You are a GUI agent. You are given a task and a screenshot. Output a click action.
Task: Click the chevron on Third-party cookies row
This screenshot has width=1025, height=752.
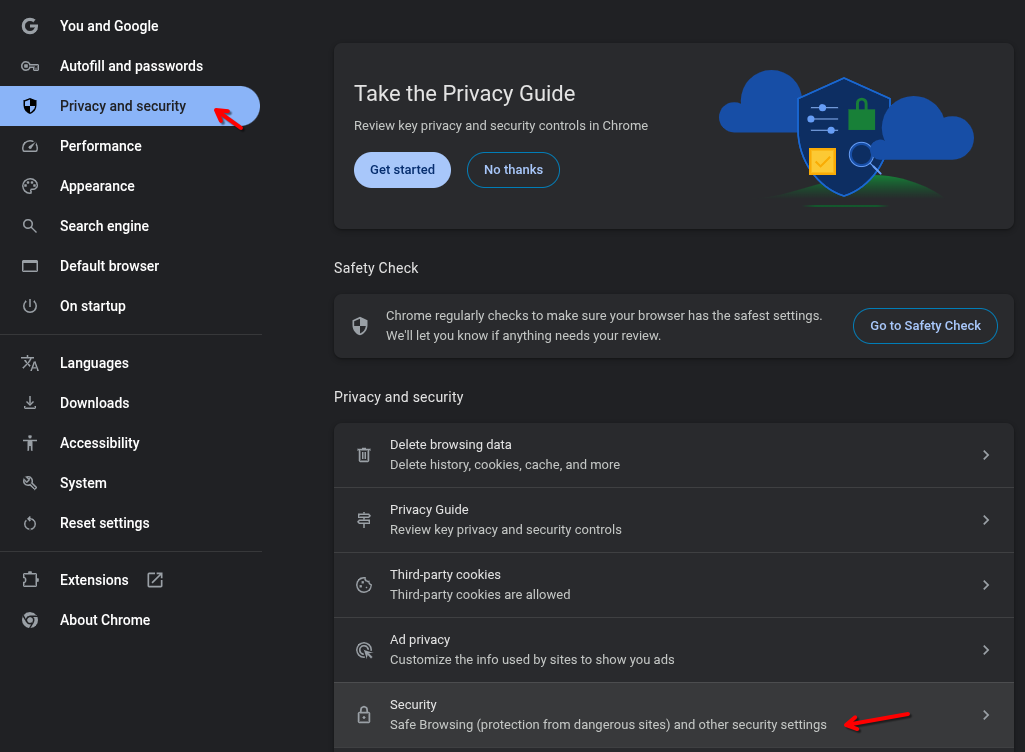coord(986,585)
